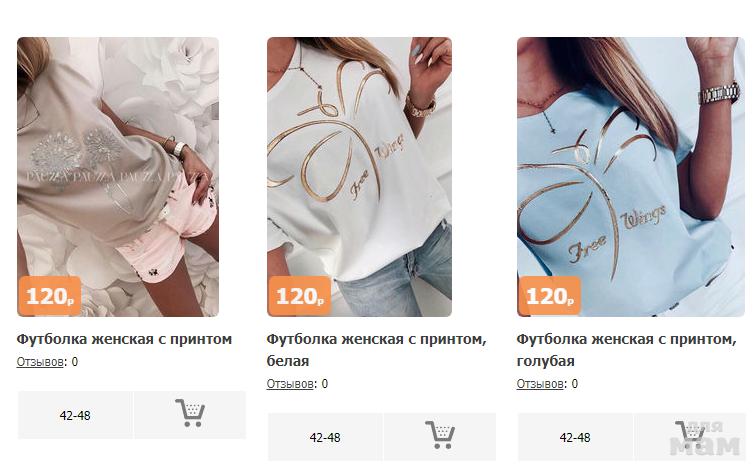Open blue Free Wings t-shirt photo

(631, 177)
